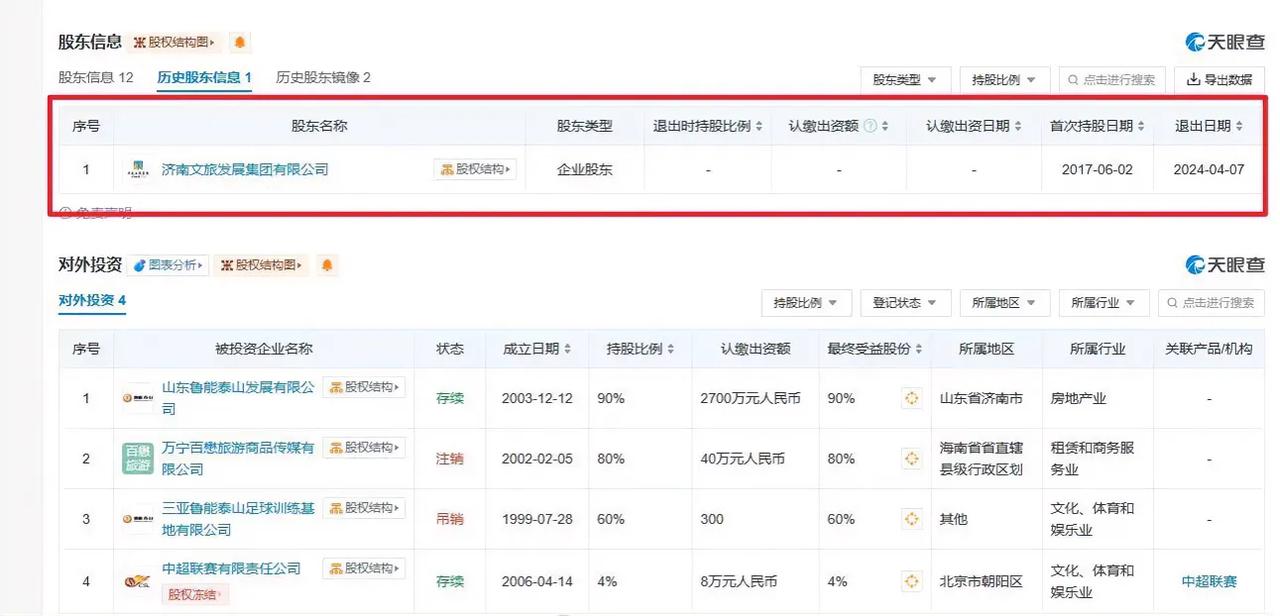Viewport: 1280px width, 616px height.
Task: Expand the 所属地区 filter dropdown
Action: click(x=1005, y=302)
